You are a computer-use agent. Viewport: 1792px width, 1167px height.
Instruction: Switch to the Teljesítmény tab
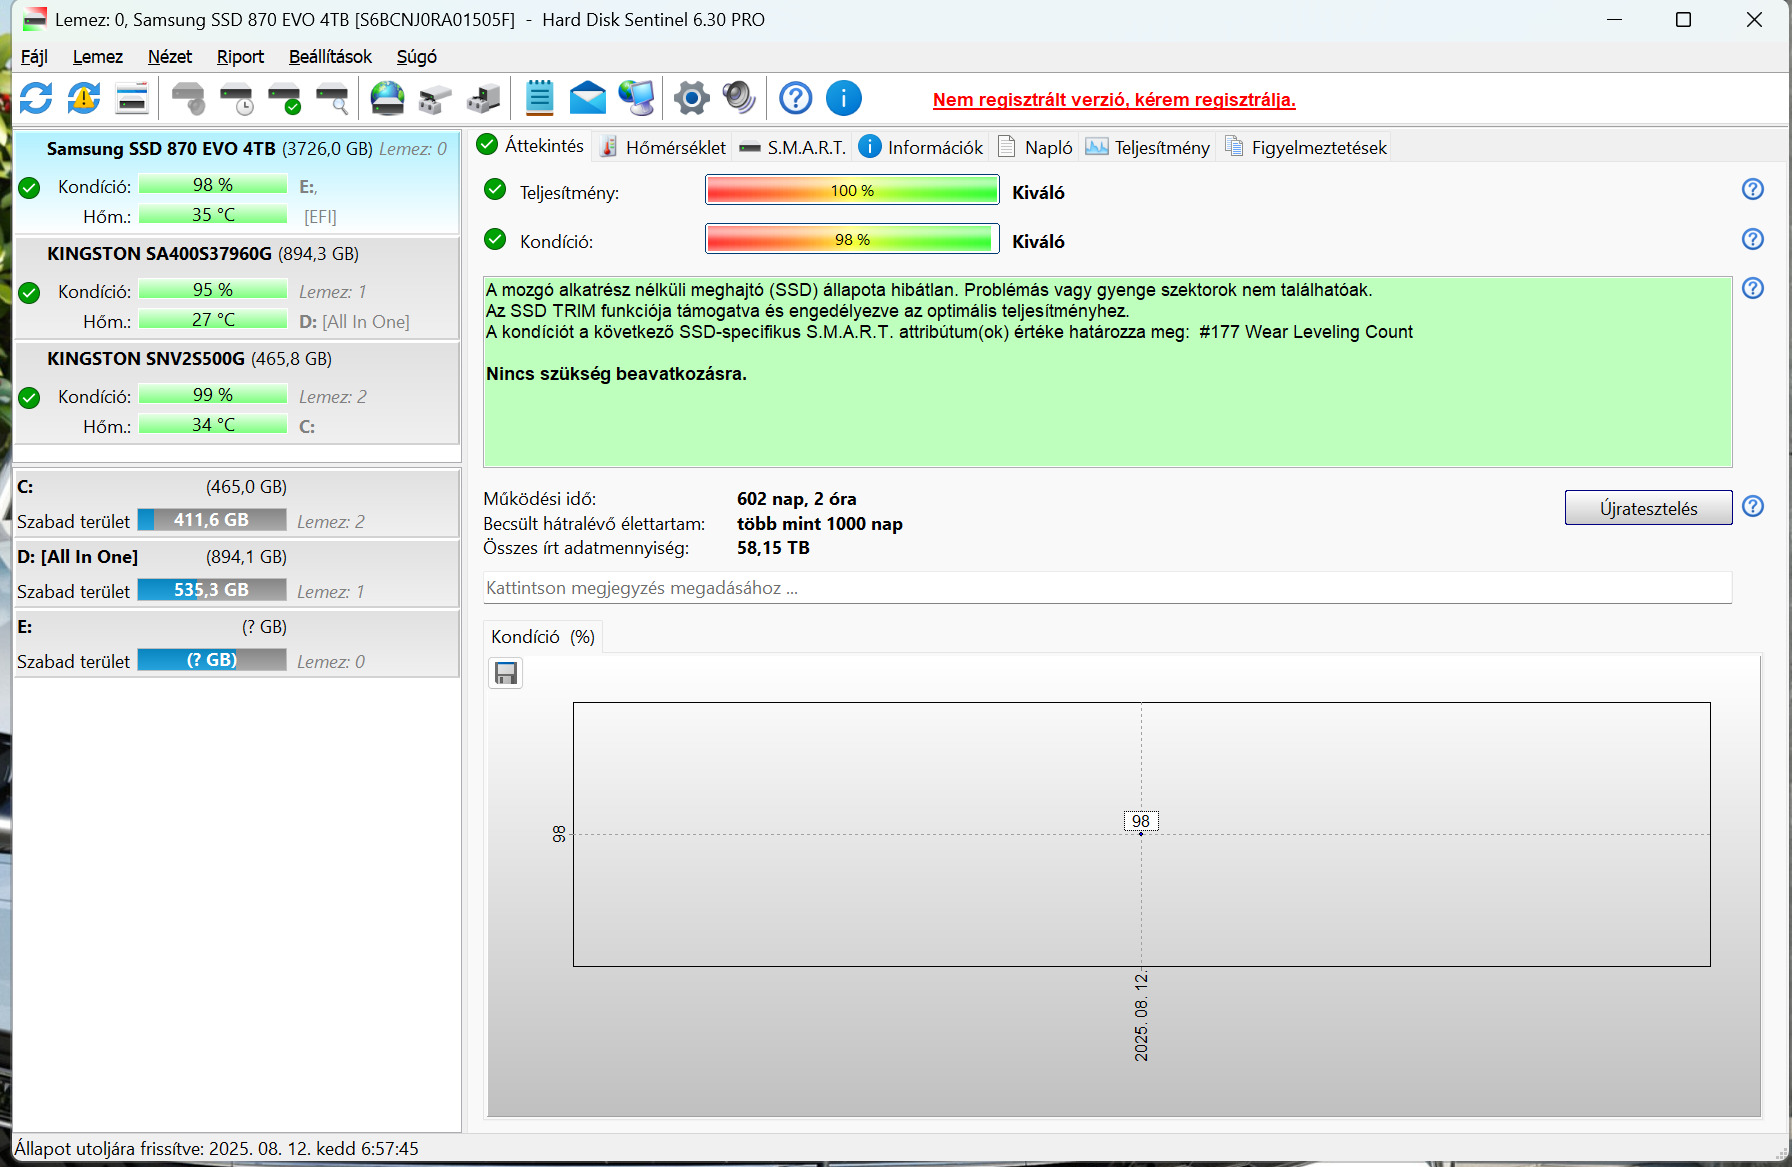[1148, 147]
